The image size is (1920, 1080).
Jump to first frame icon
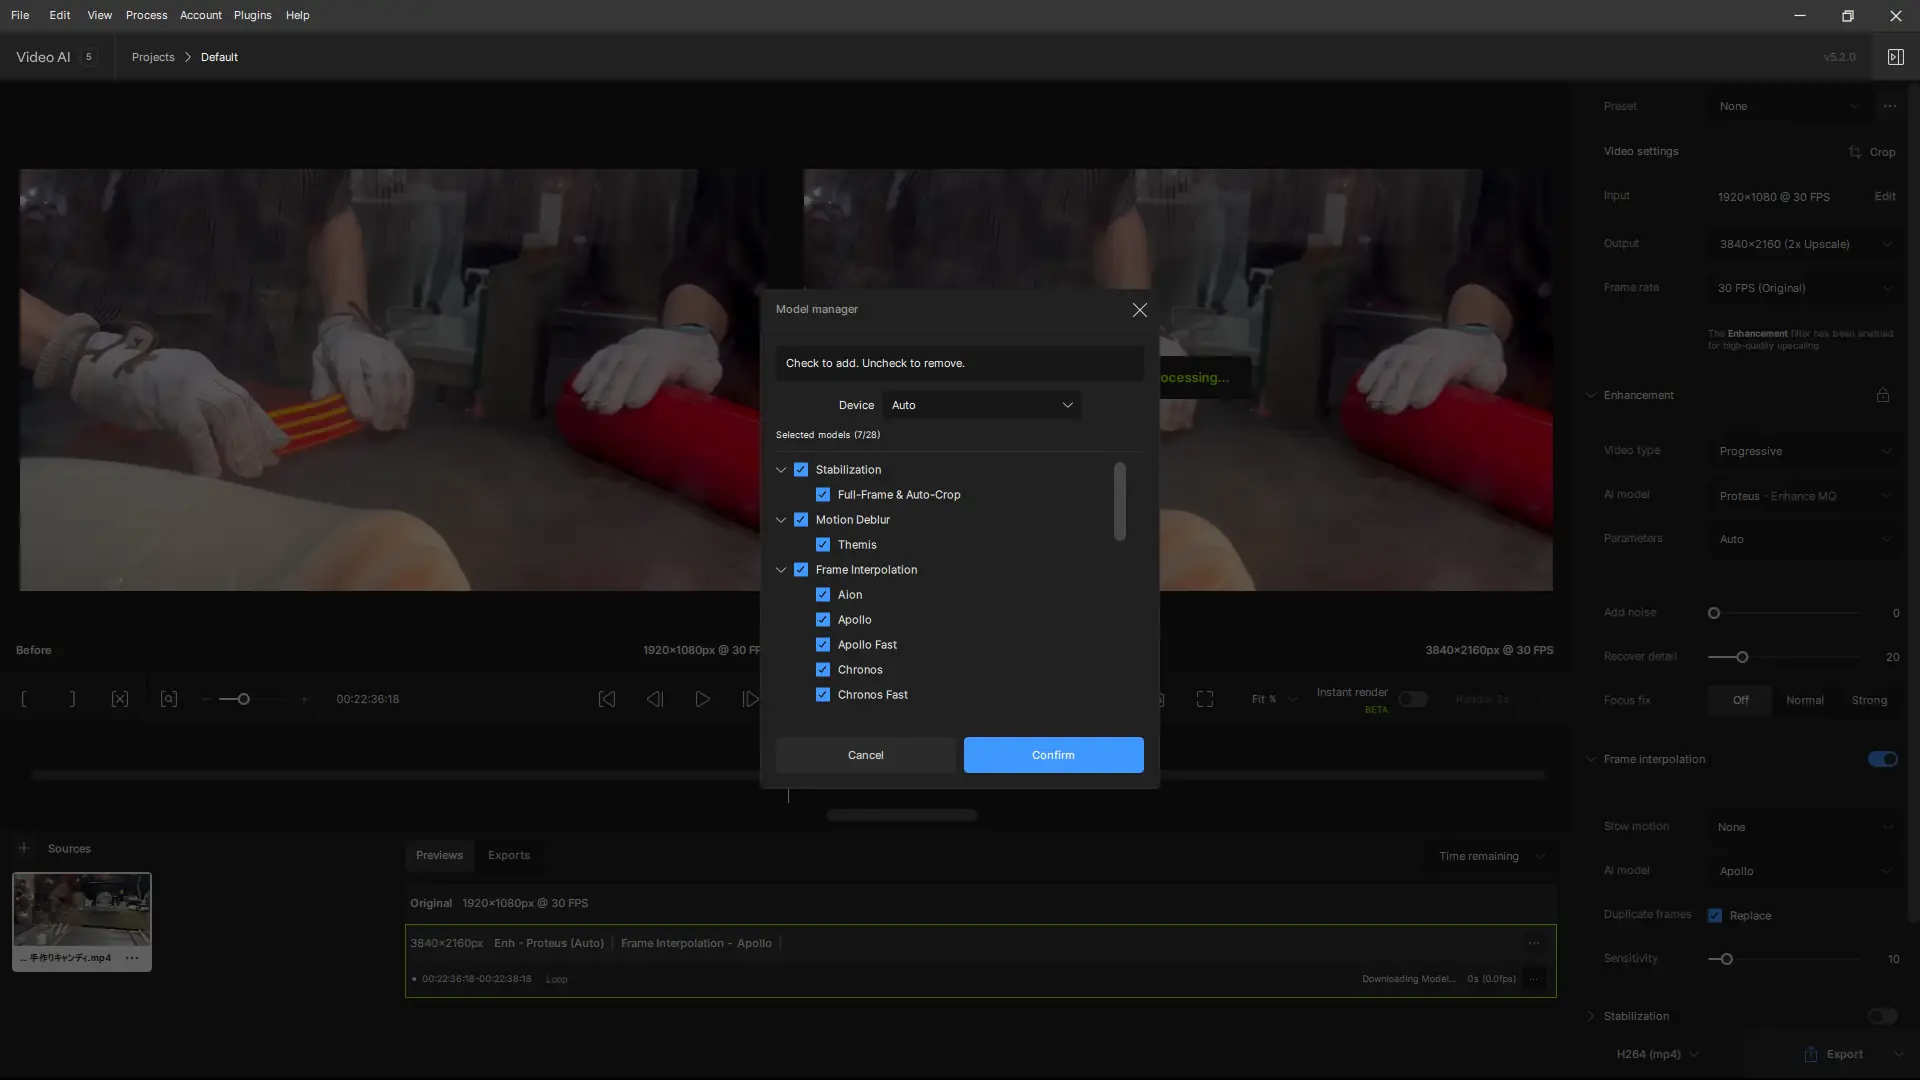607,699
